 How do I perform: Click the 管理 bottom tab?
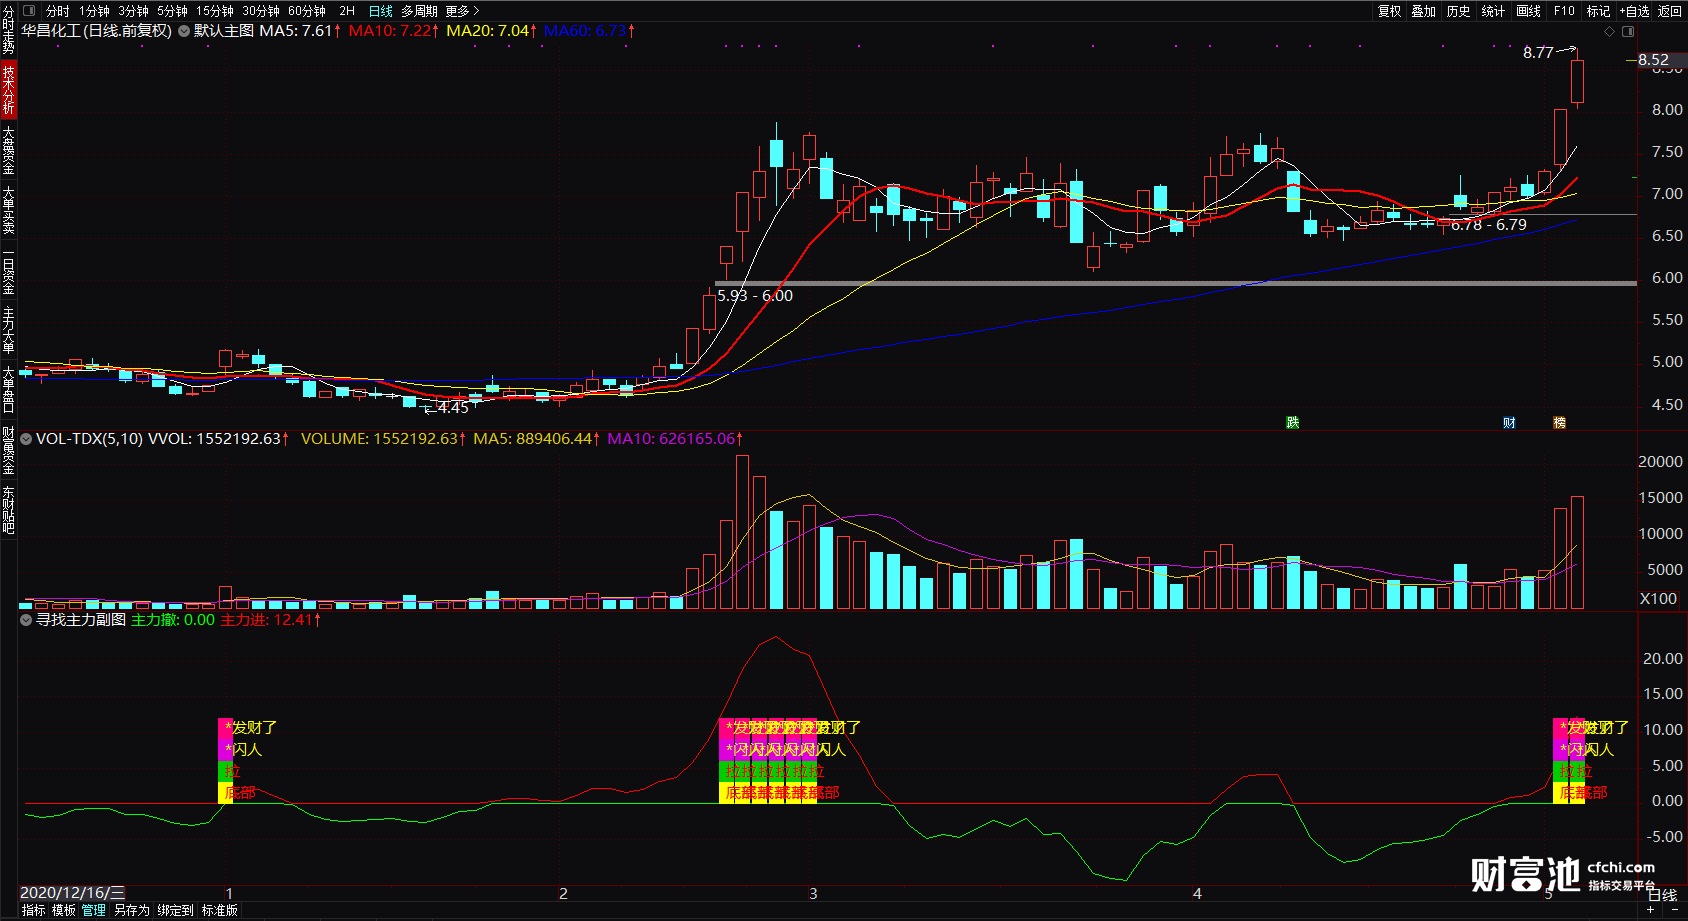click(x=94, y=910)
